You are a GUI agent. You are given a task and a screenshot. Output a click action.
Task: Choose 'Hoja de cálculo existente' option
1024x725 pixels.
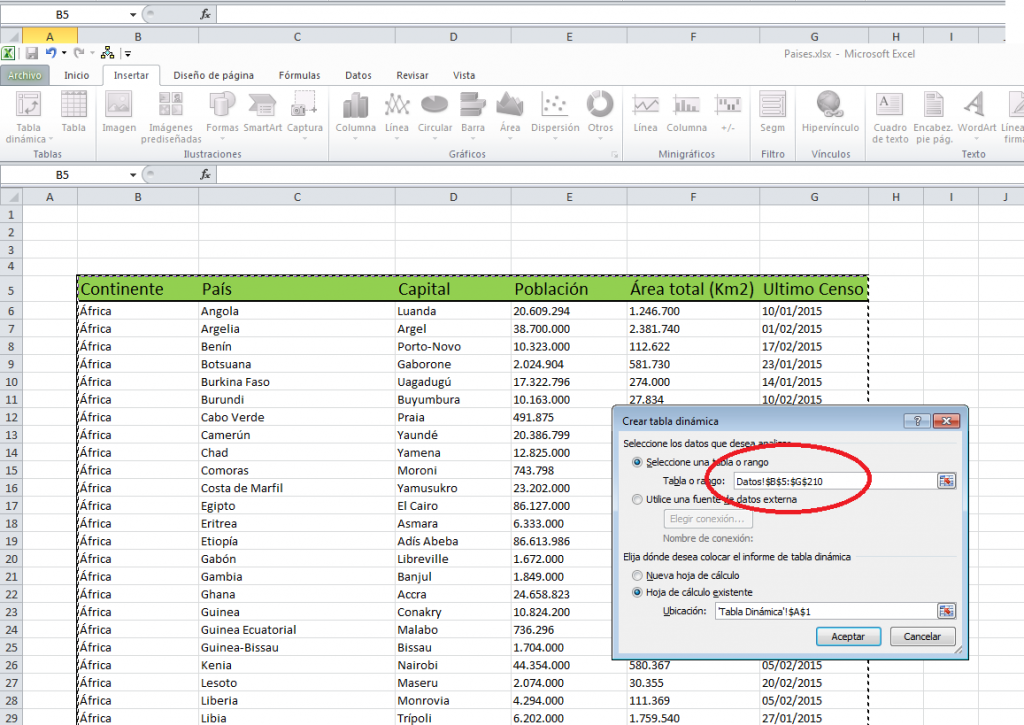tap(637, 592)
